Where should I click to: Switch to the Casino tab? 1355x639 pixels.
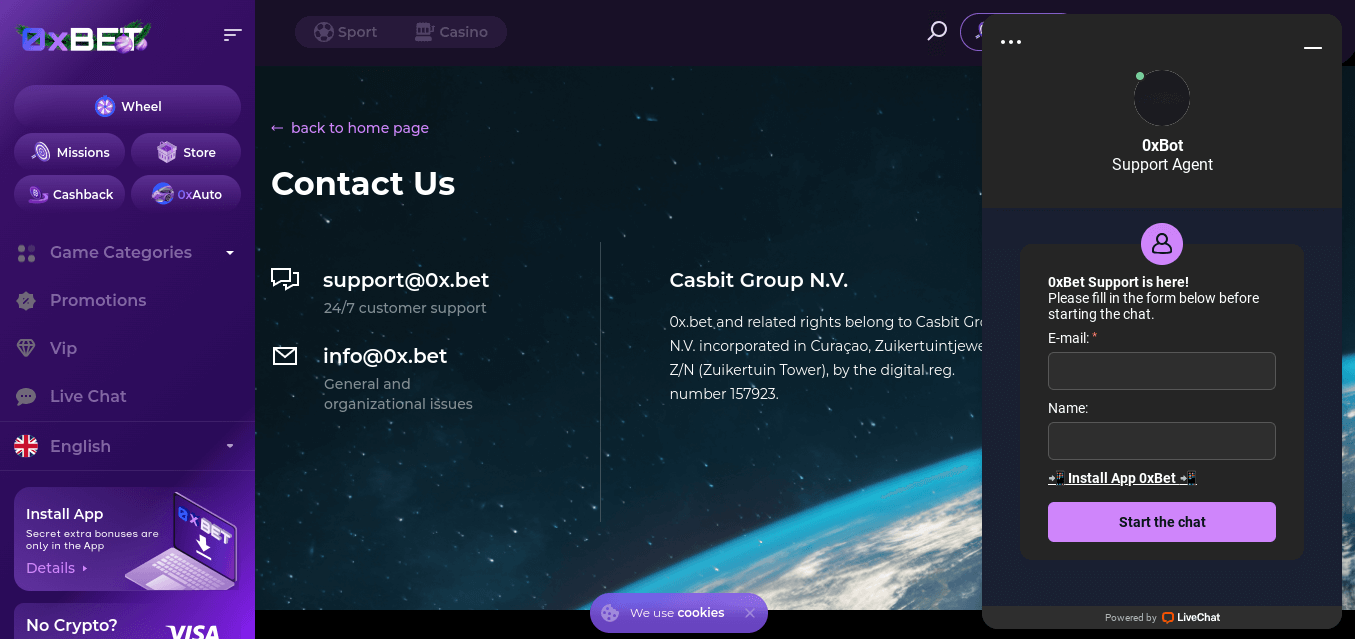pos(452,32)
